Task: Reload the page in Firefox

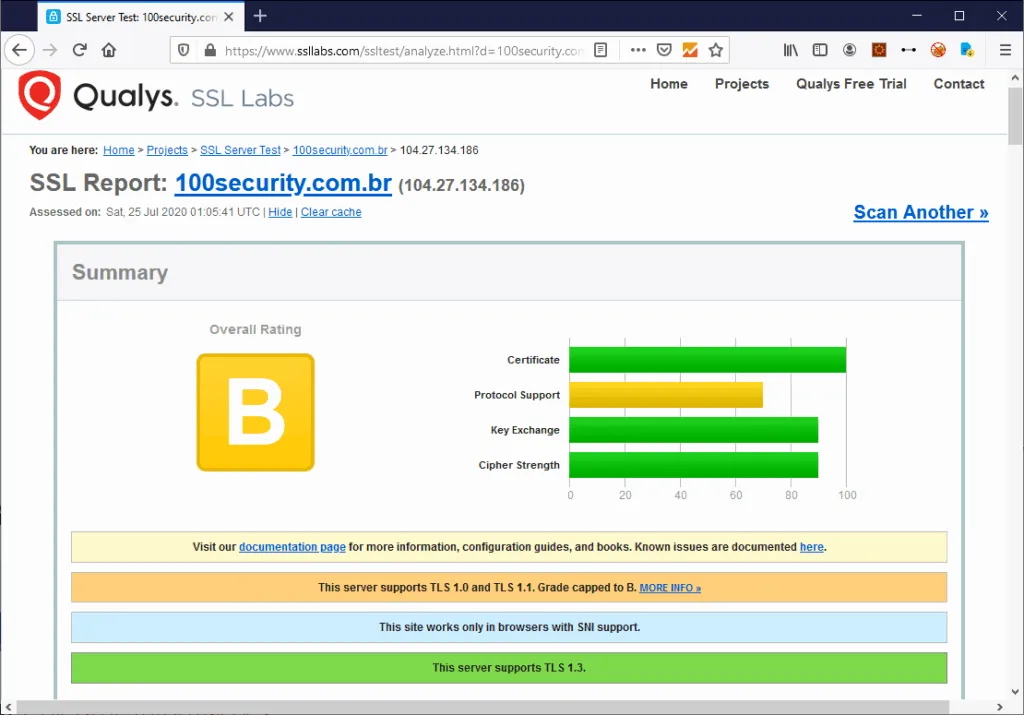Action: point(80,50)
